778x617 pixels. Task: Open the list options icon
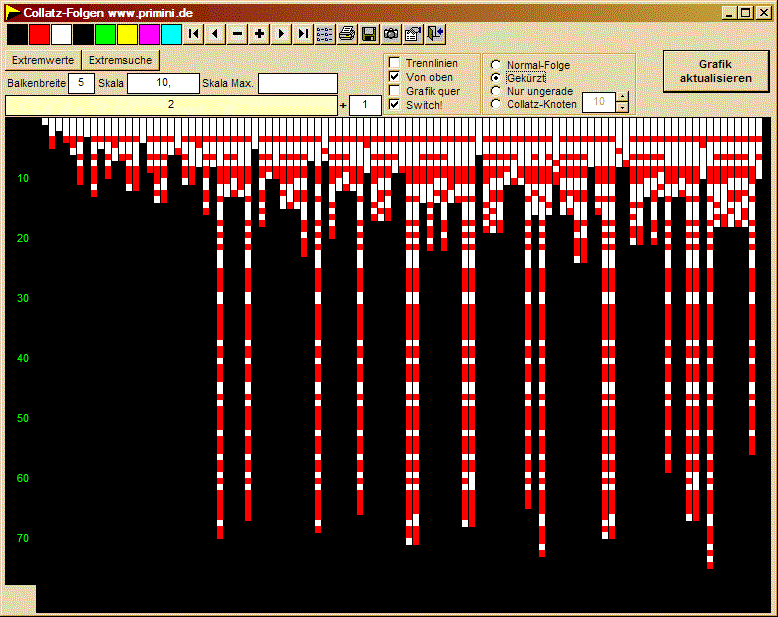coord(324,34)
